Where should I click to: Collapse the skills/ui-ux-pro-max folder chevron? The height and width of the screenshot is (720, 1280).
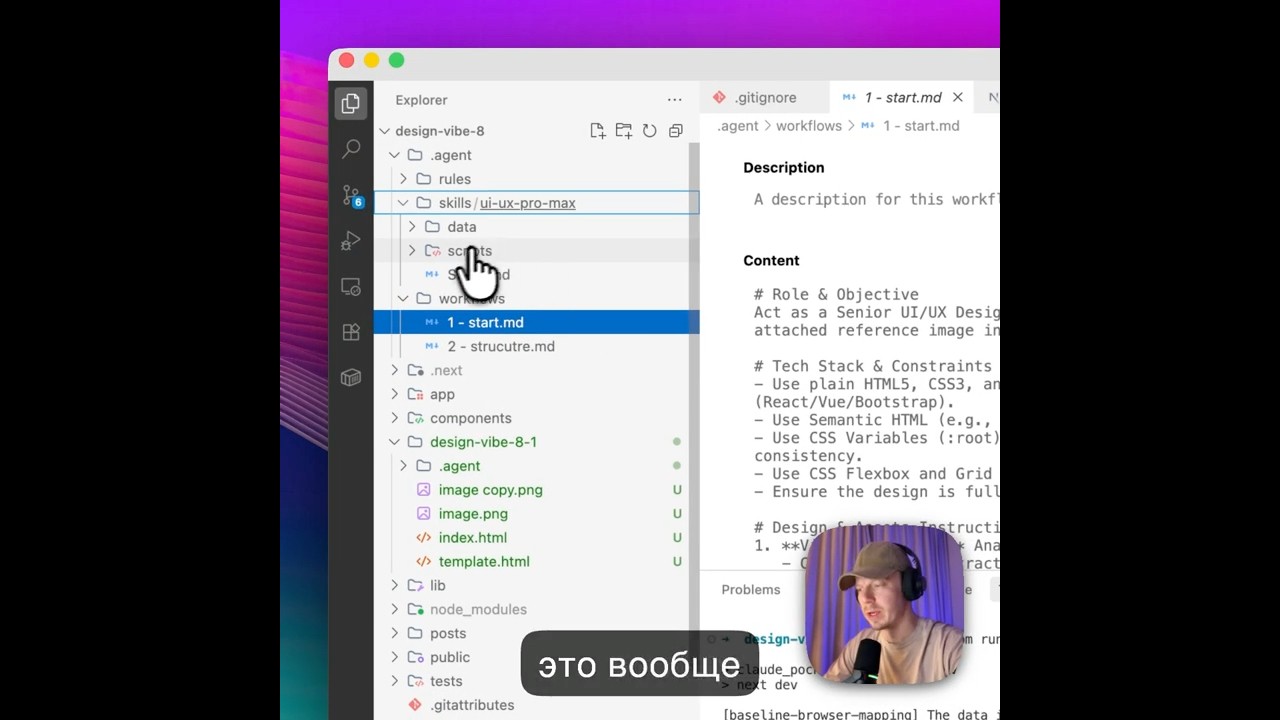(403, 203)
